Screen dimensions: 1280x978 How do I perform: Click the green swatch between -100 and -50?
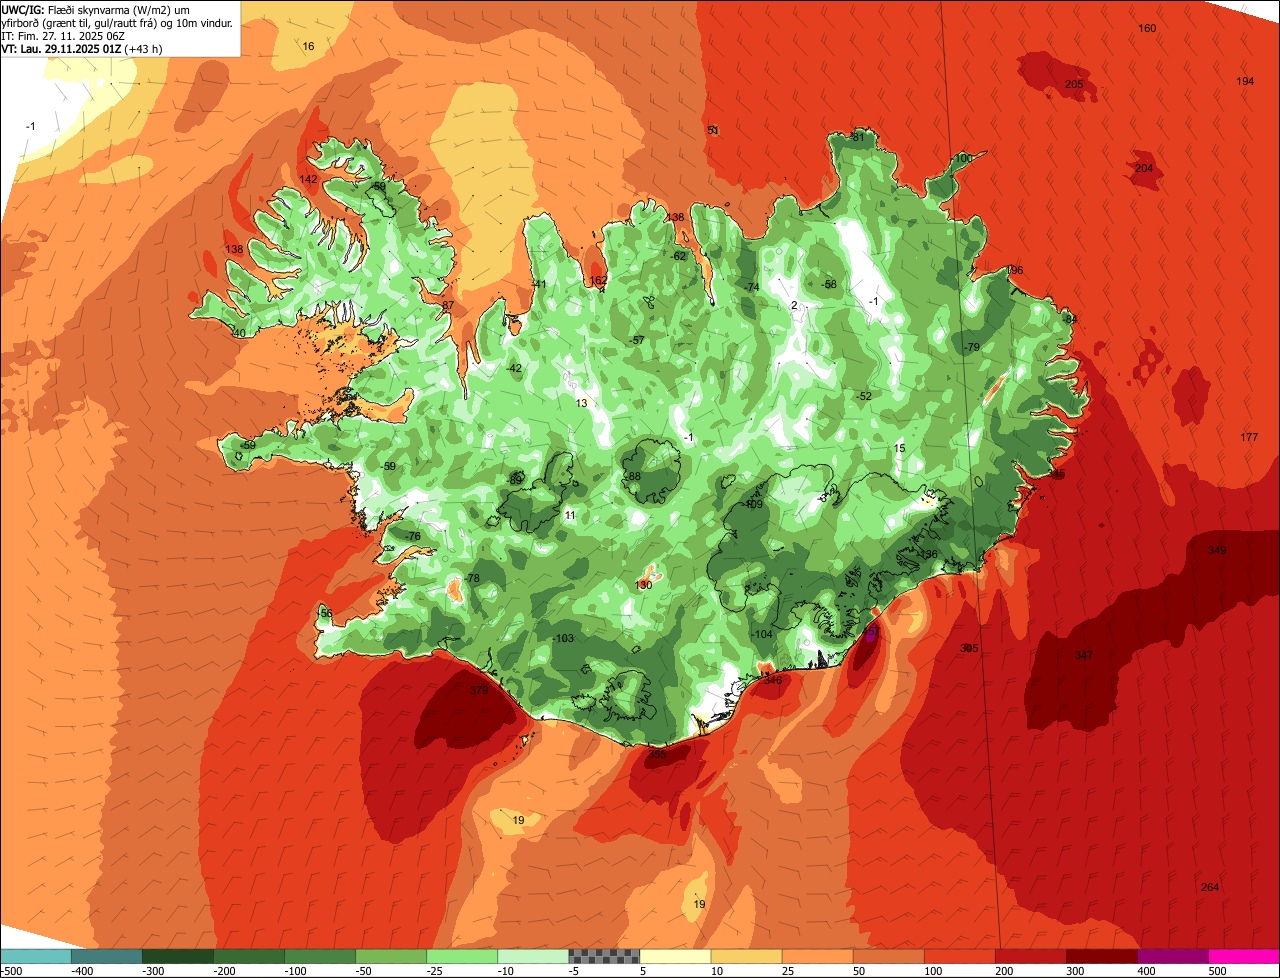[x=320, y=956]
